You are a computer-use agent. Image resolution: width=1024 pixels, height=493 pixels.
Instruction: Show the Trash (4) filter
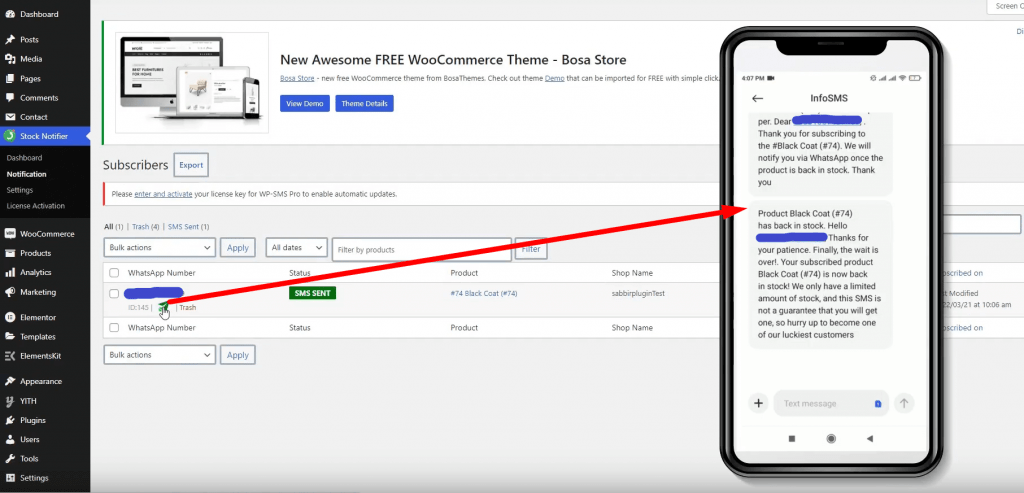pos(146,227)
